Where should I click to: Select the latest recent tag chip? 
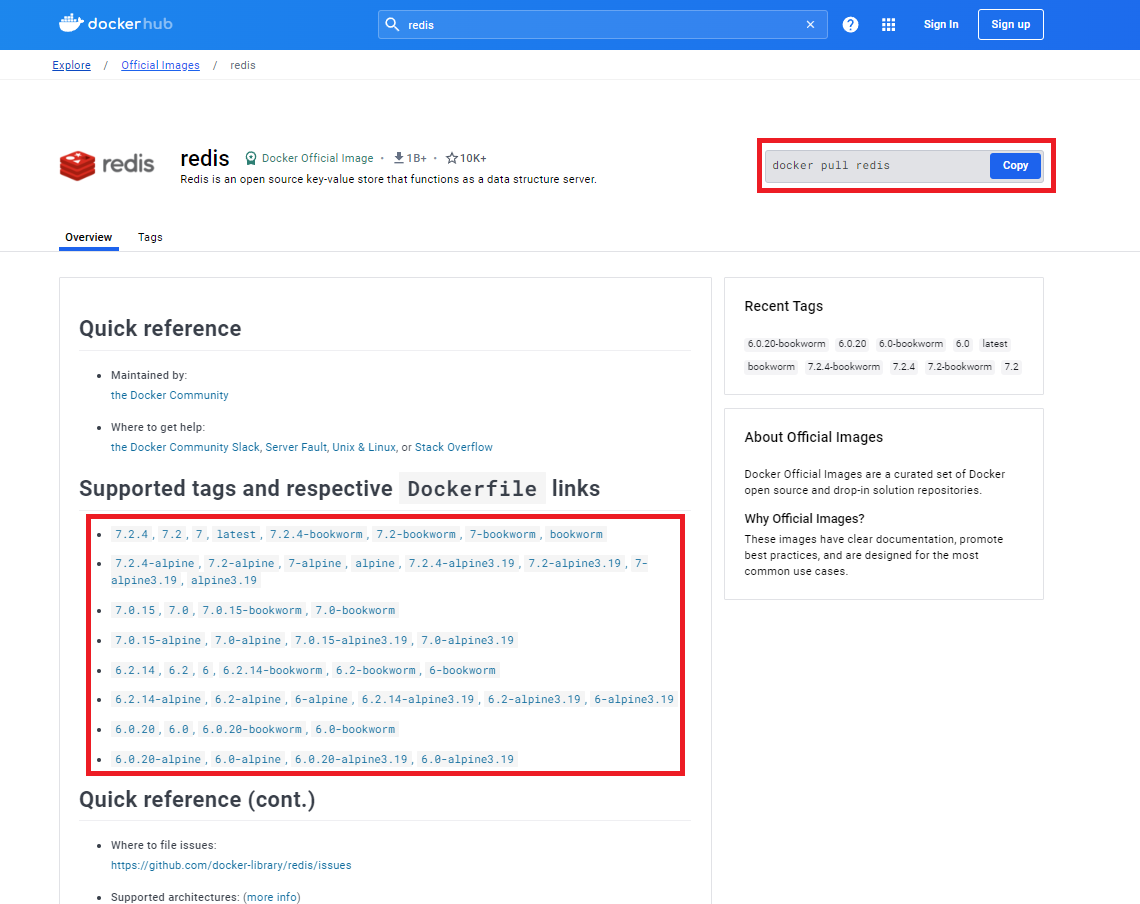995,344
